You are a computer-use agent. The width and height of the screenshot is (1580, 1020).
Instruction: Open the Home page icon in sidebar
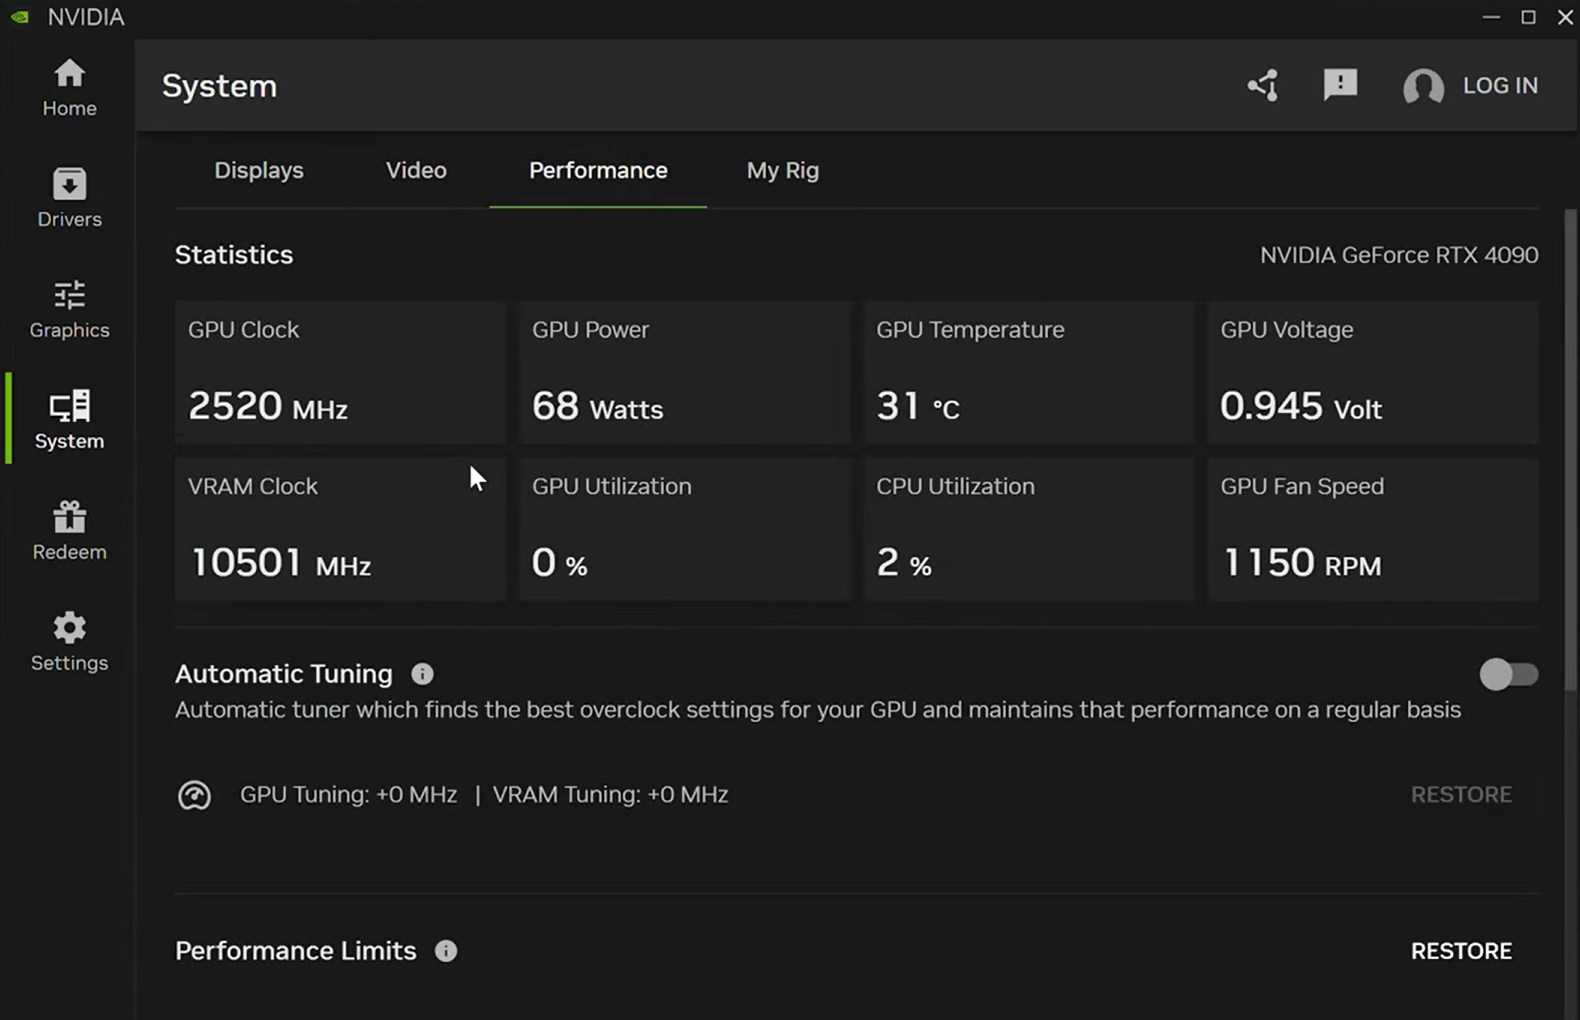click(69, 73)
